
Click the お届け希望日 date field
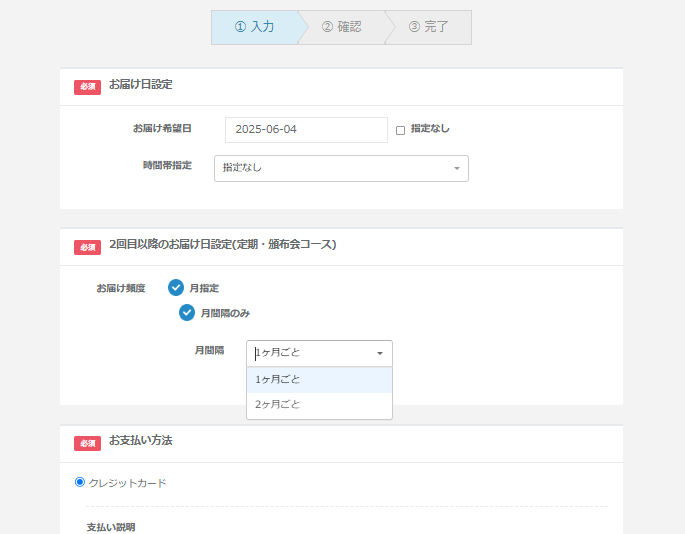click(306, 130)
